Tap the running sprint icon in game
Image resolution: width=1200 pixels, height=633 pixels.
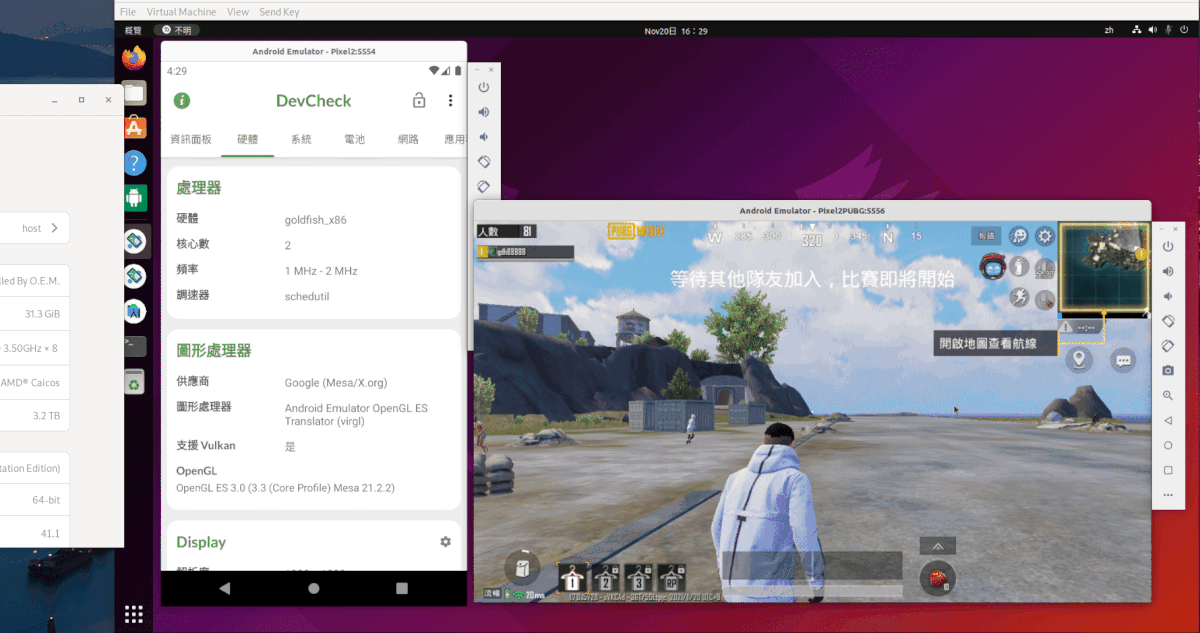coord(1019,297)
